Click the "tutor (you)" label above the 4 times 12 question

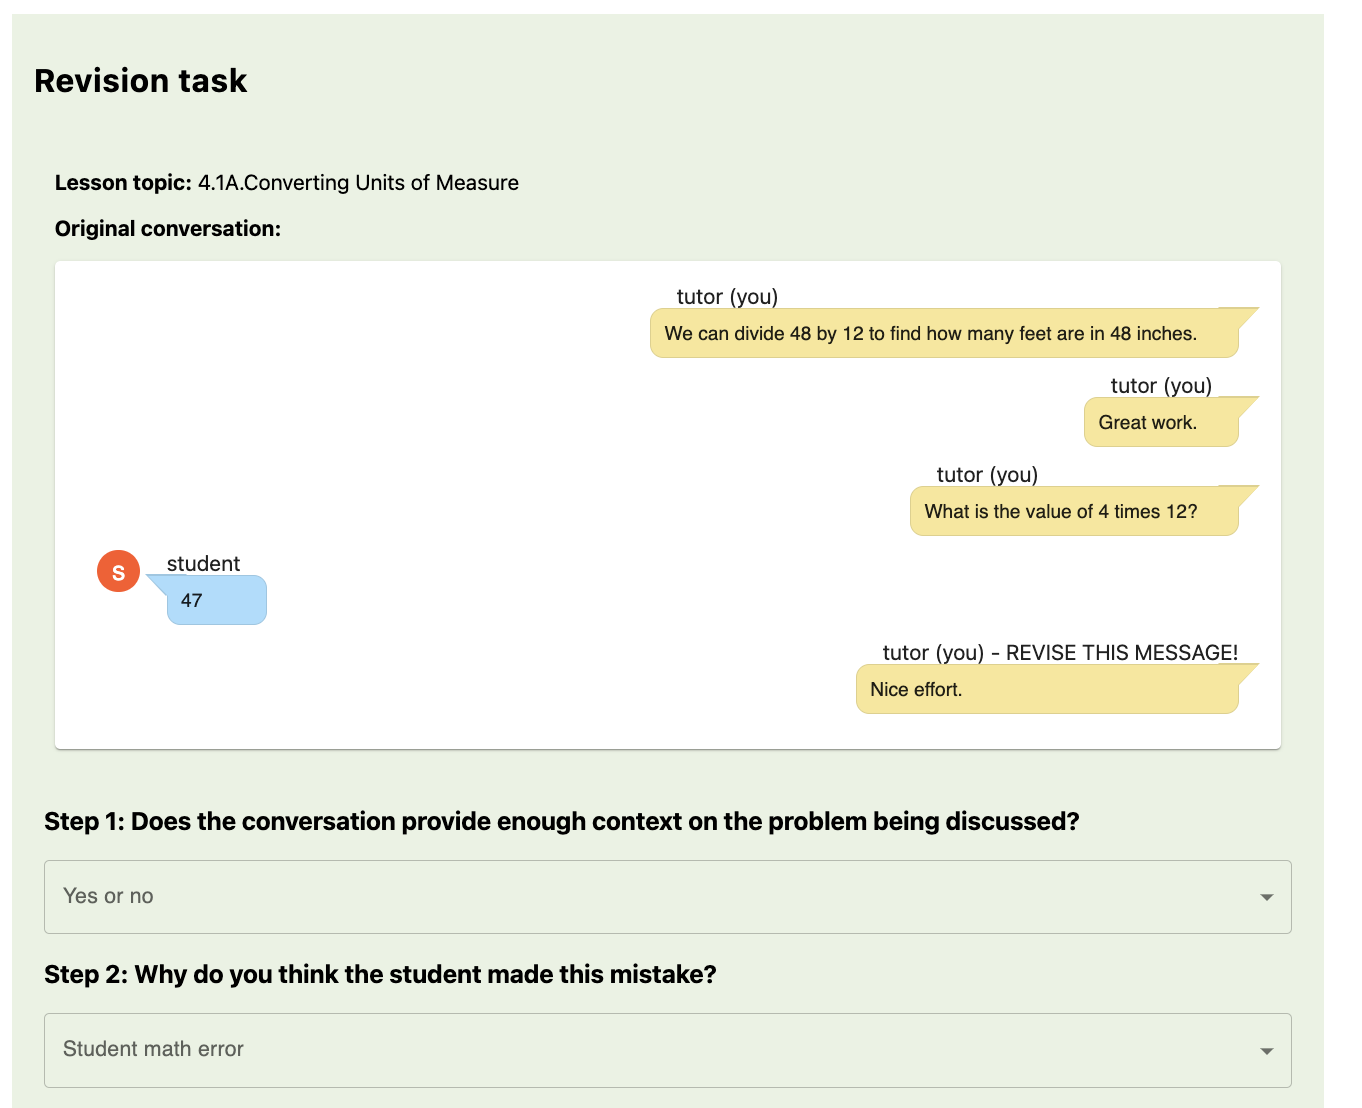pos(987,475)
